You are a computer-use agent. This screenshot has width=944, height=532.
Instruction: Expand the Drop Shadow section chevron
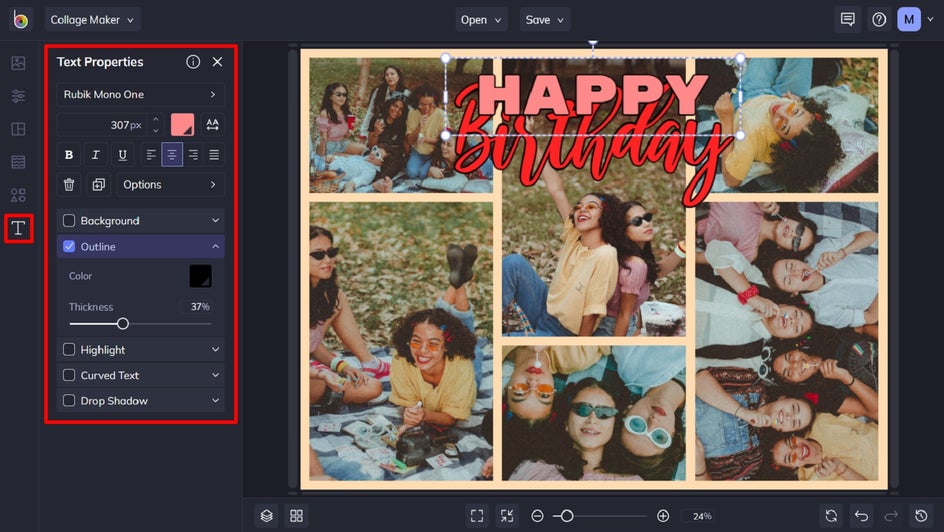(x=215, y=400)
